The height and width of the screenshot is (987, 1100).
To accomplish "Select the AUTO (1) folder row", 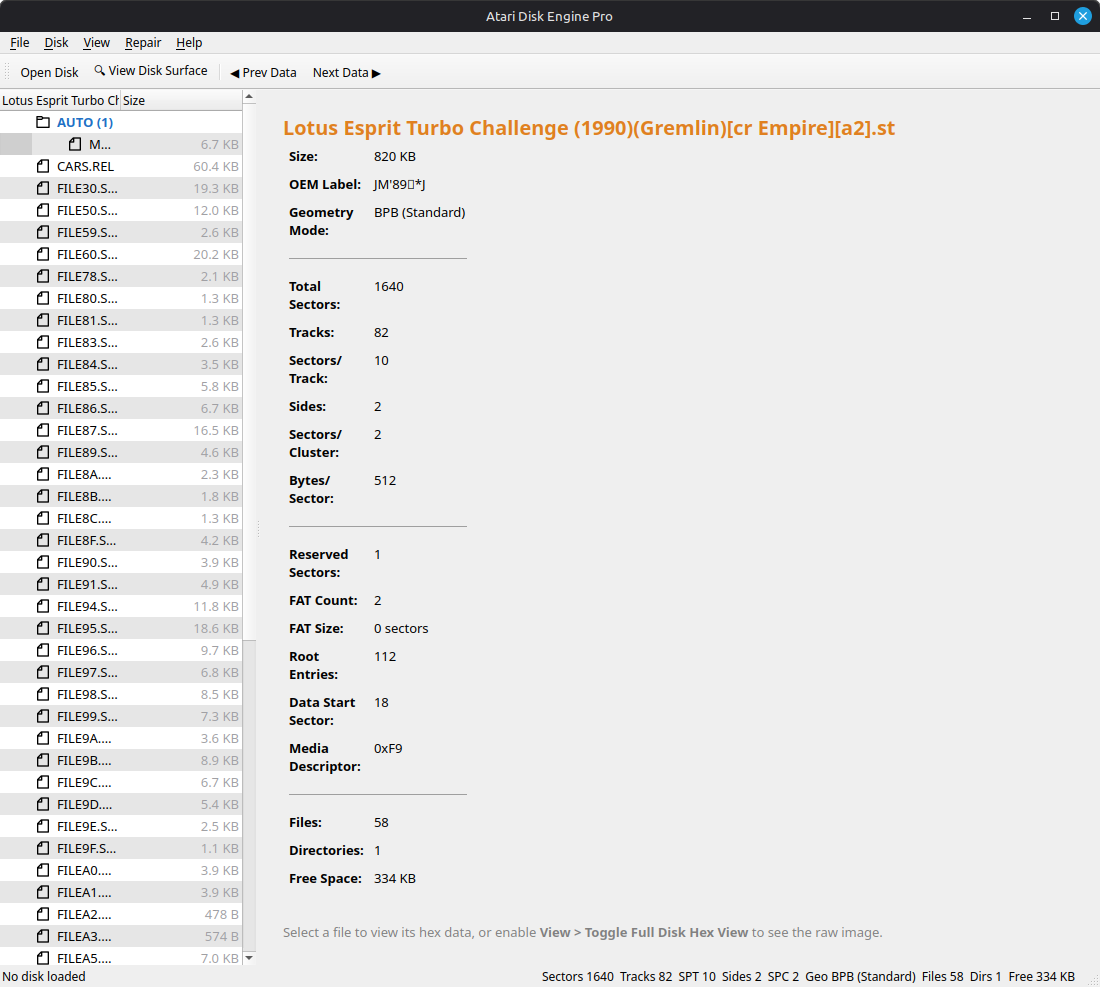I will (x=121, y=122).
